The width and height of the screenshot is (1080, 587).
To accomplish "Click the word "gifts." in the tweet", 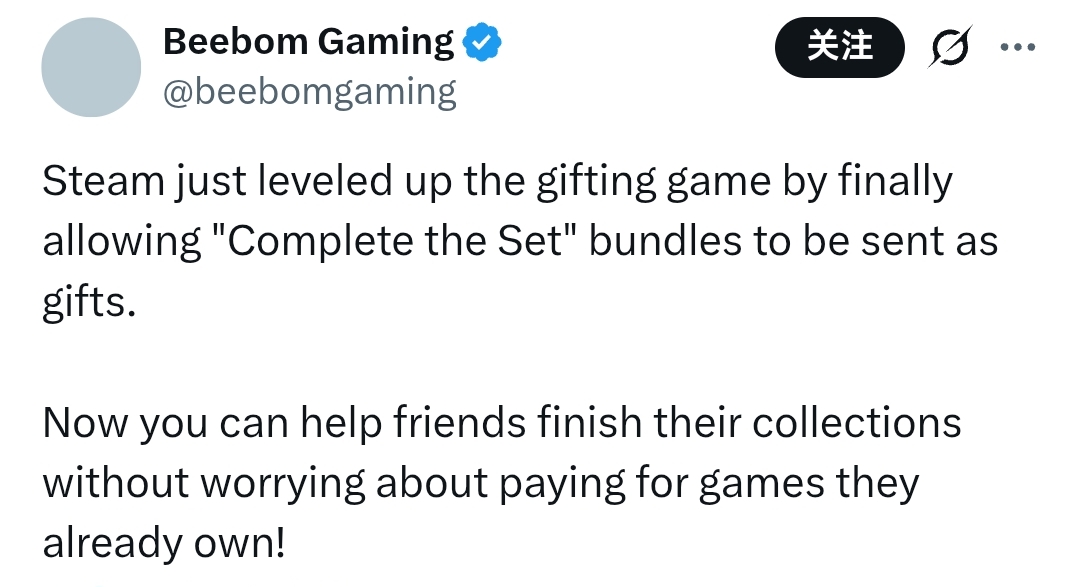I will (x=88, y=303).
